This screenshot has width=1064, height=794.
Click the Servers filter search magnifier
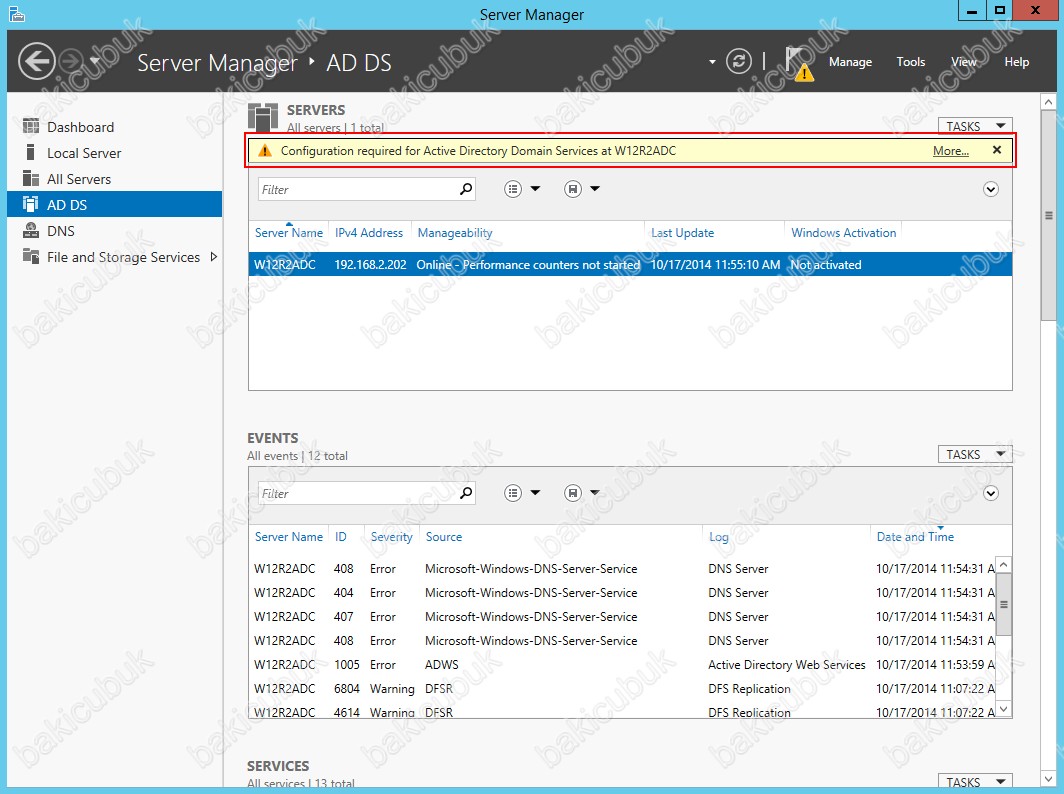466,189
